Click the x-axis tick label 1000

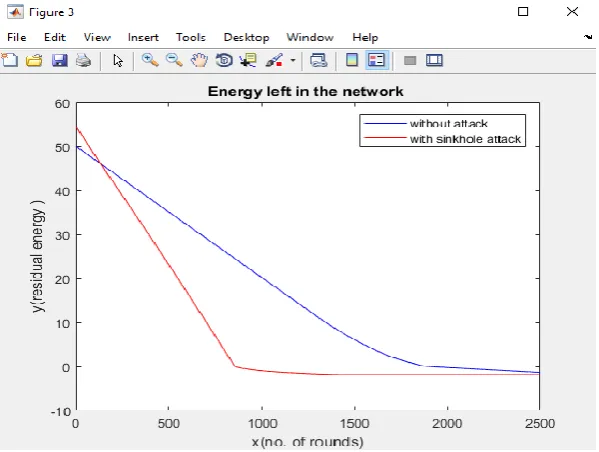point(262,424)
